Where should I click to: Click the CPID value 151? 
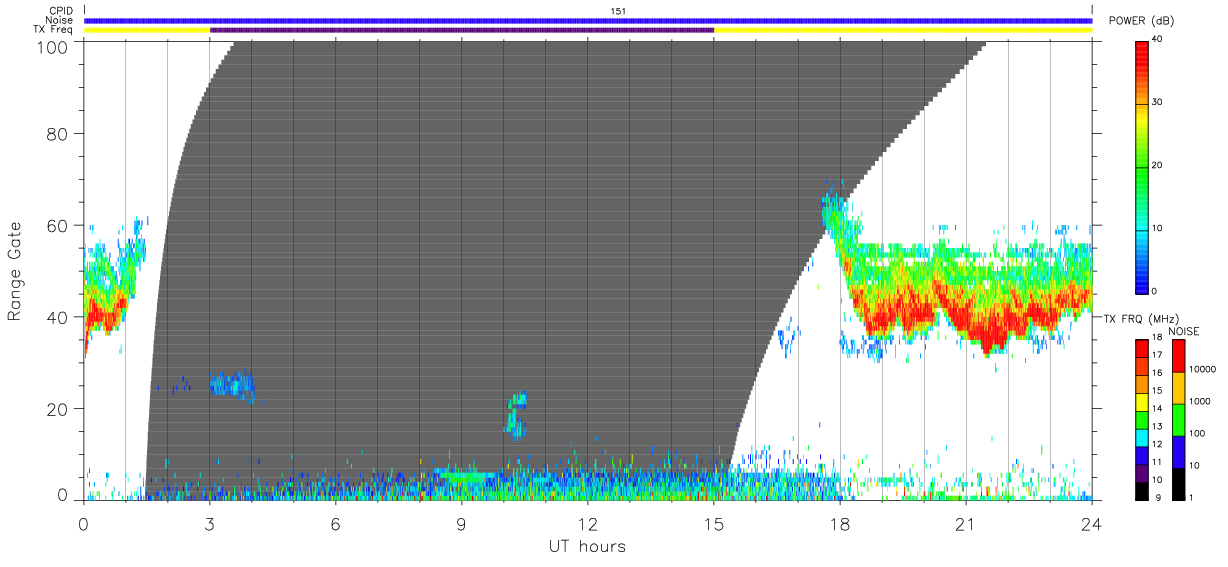tap(618, 11)
